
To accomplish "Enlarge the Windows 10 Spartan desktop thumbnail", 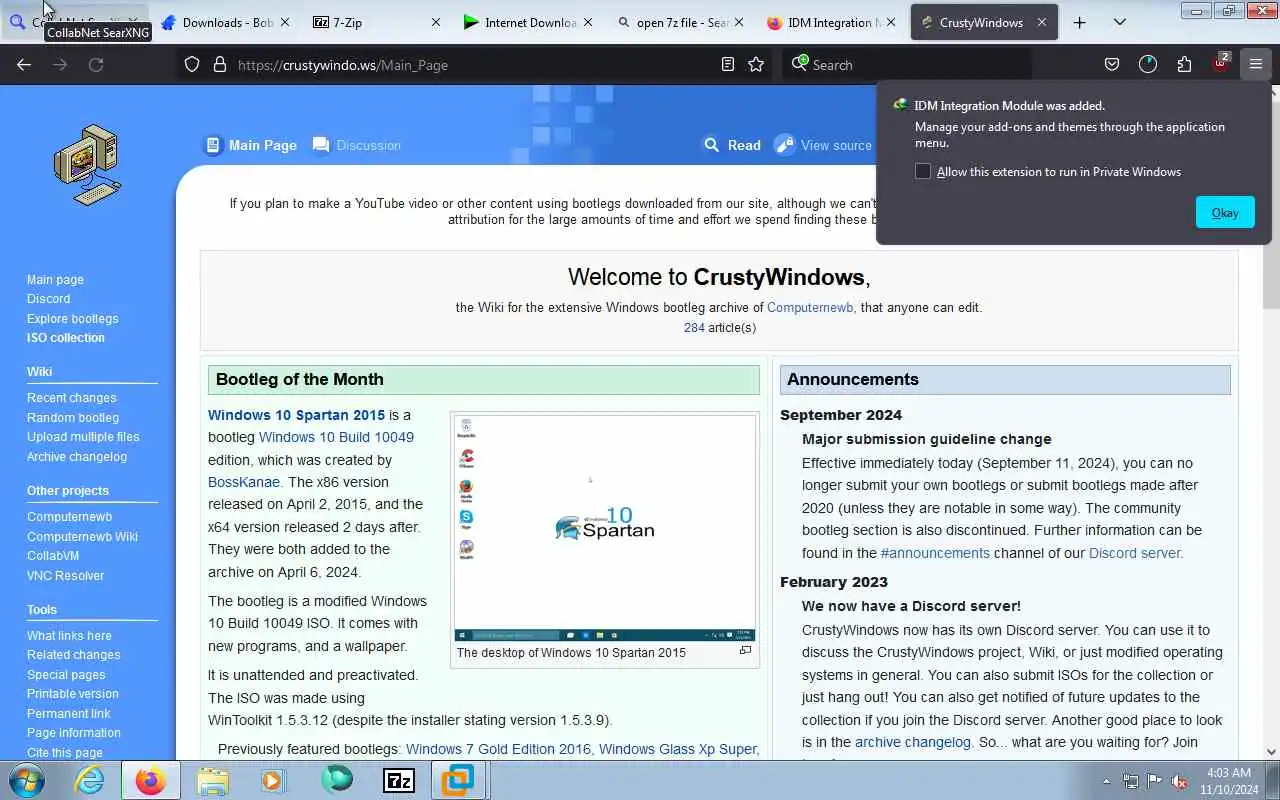I will (605, 528).
